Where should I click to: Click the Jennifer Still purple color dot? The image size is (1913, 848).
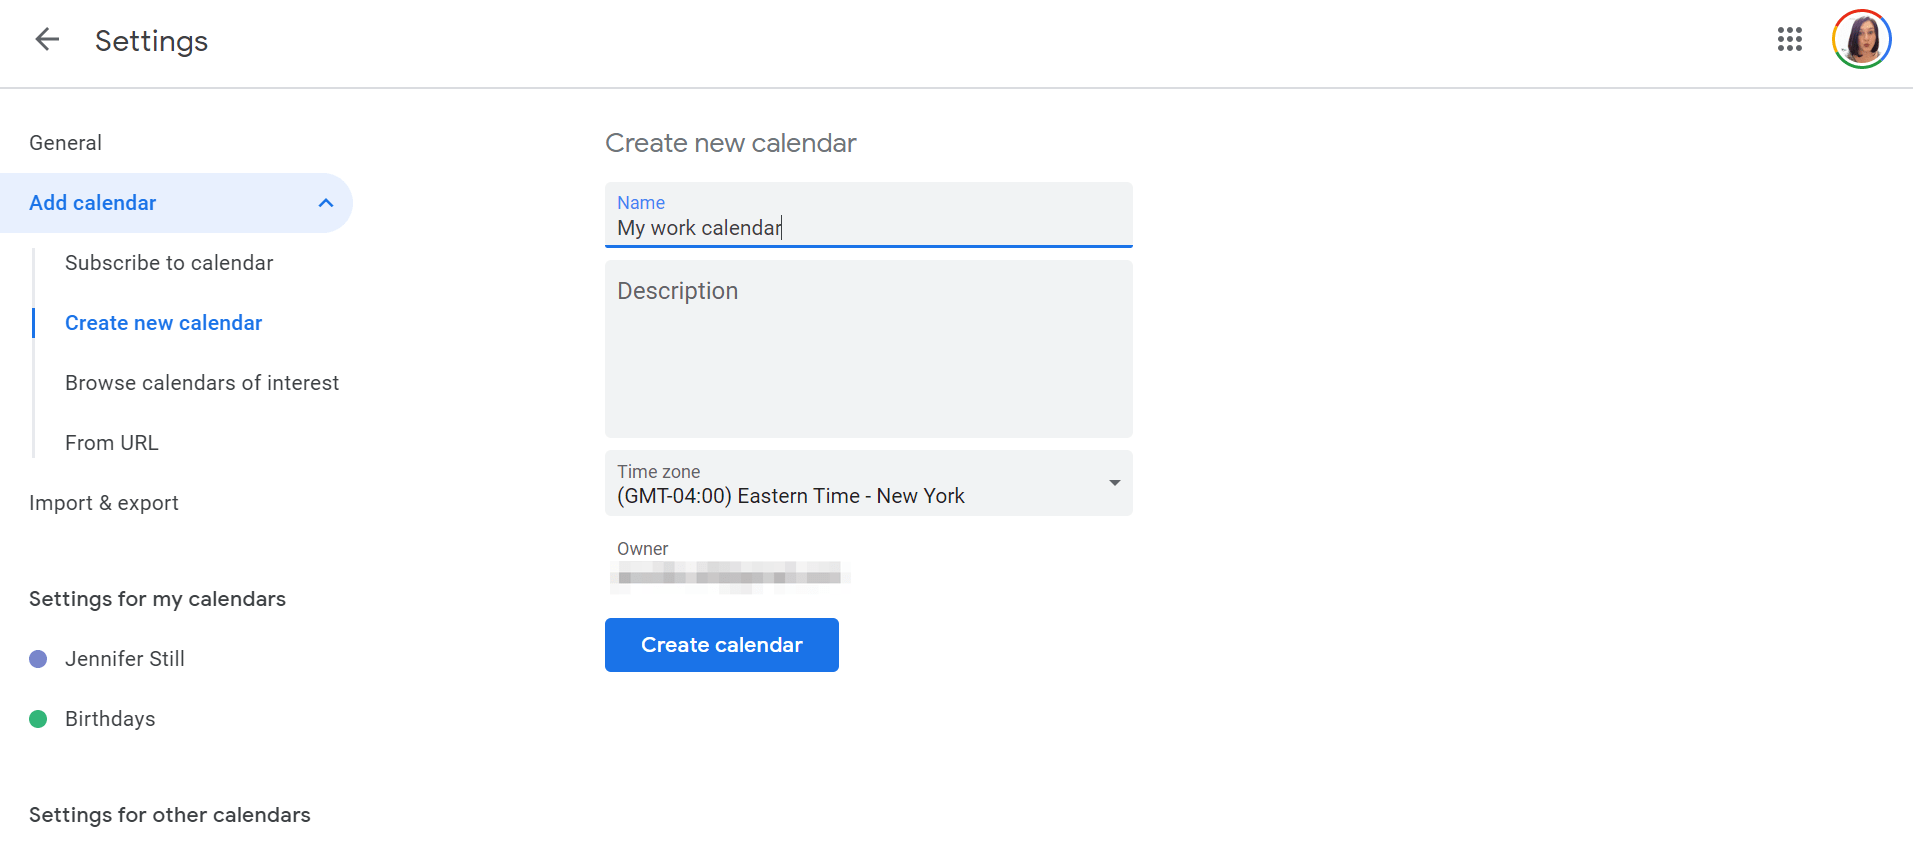pos(38,659)
